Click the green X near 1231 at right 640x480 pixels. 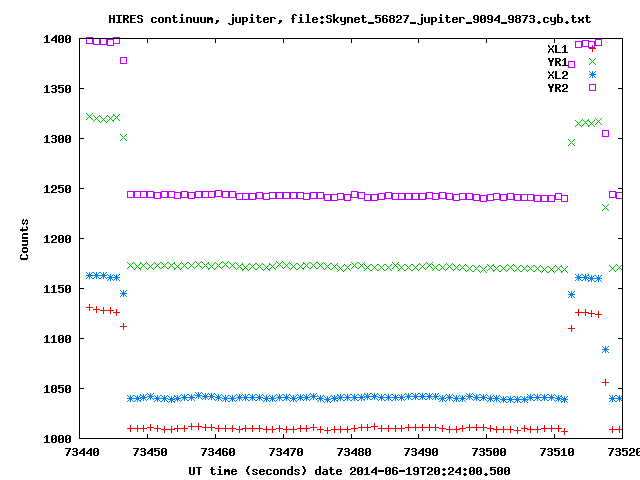605,207
